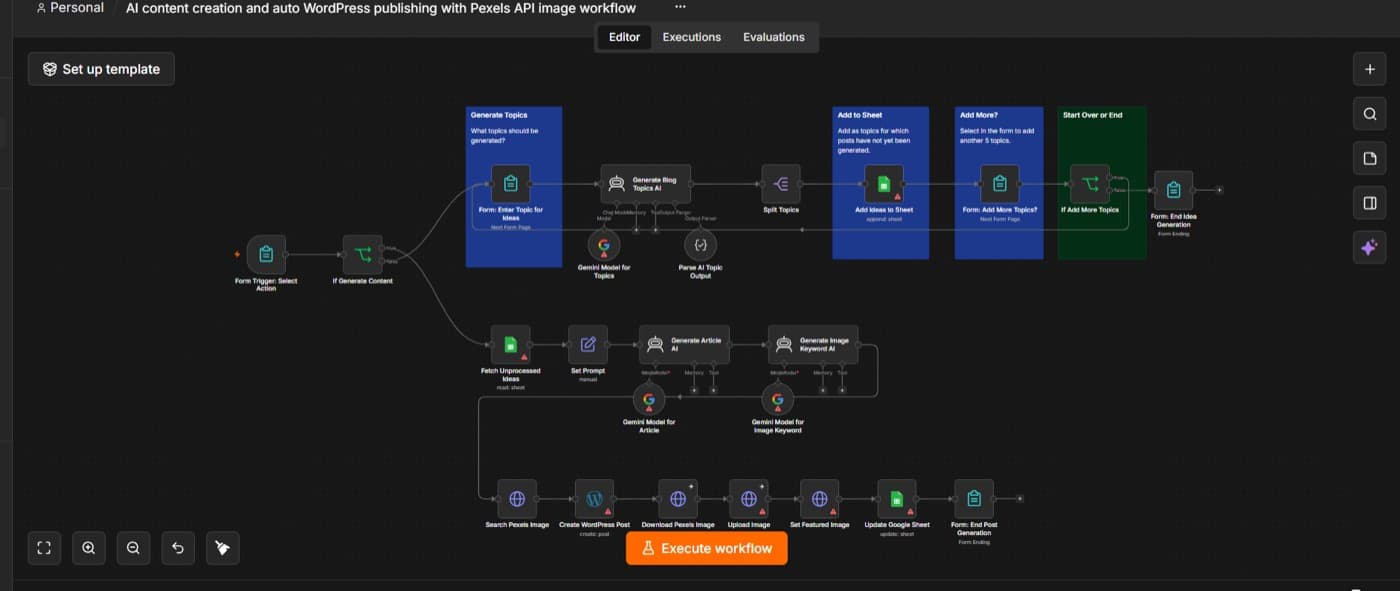The width and height of the screenshot is (1400, 591).
Task: Switch to the Editor tab
Action: click(625, 37)
